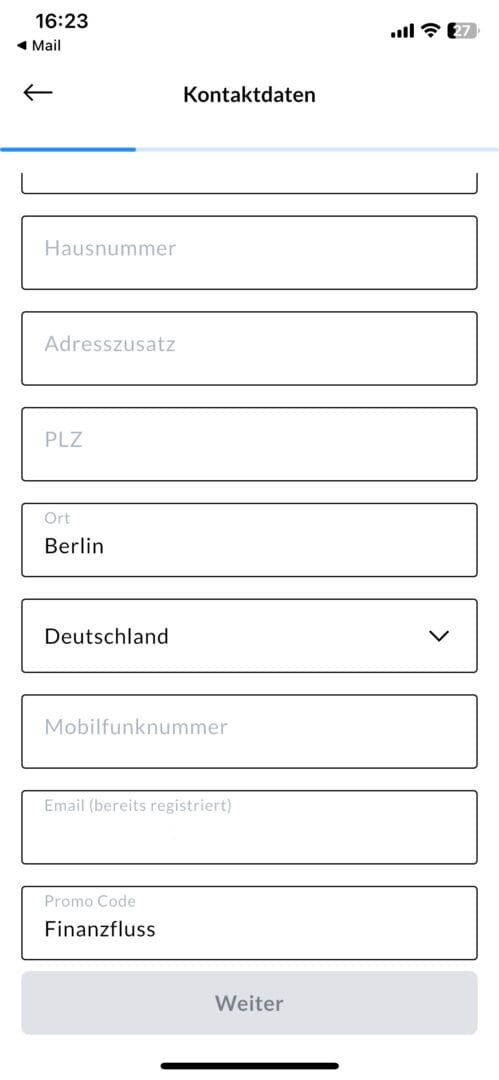499x1080 pixels.
Task: Tap the blue registration progress bar
Action: [68, 149]
